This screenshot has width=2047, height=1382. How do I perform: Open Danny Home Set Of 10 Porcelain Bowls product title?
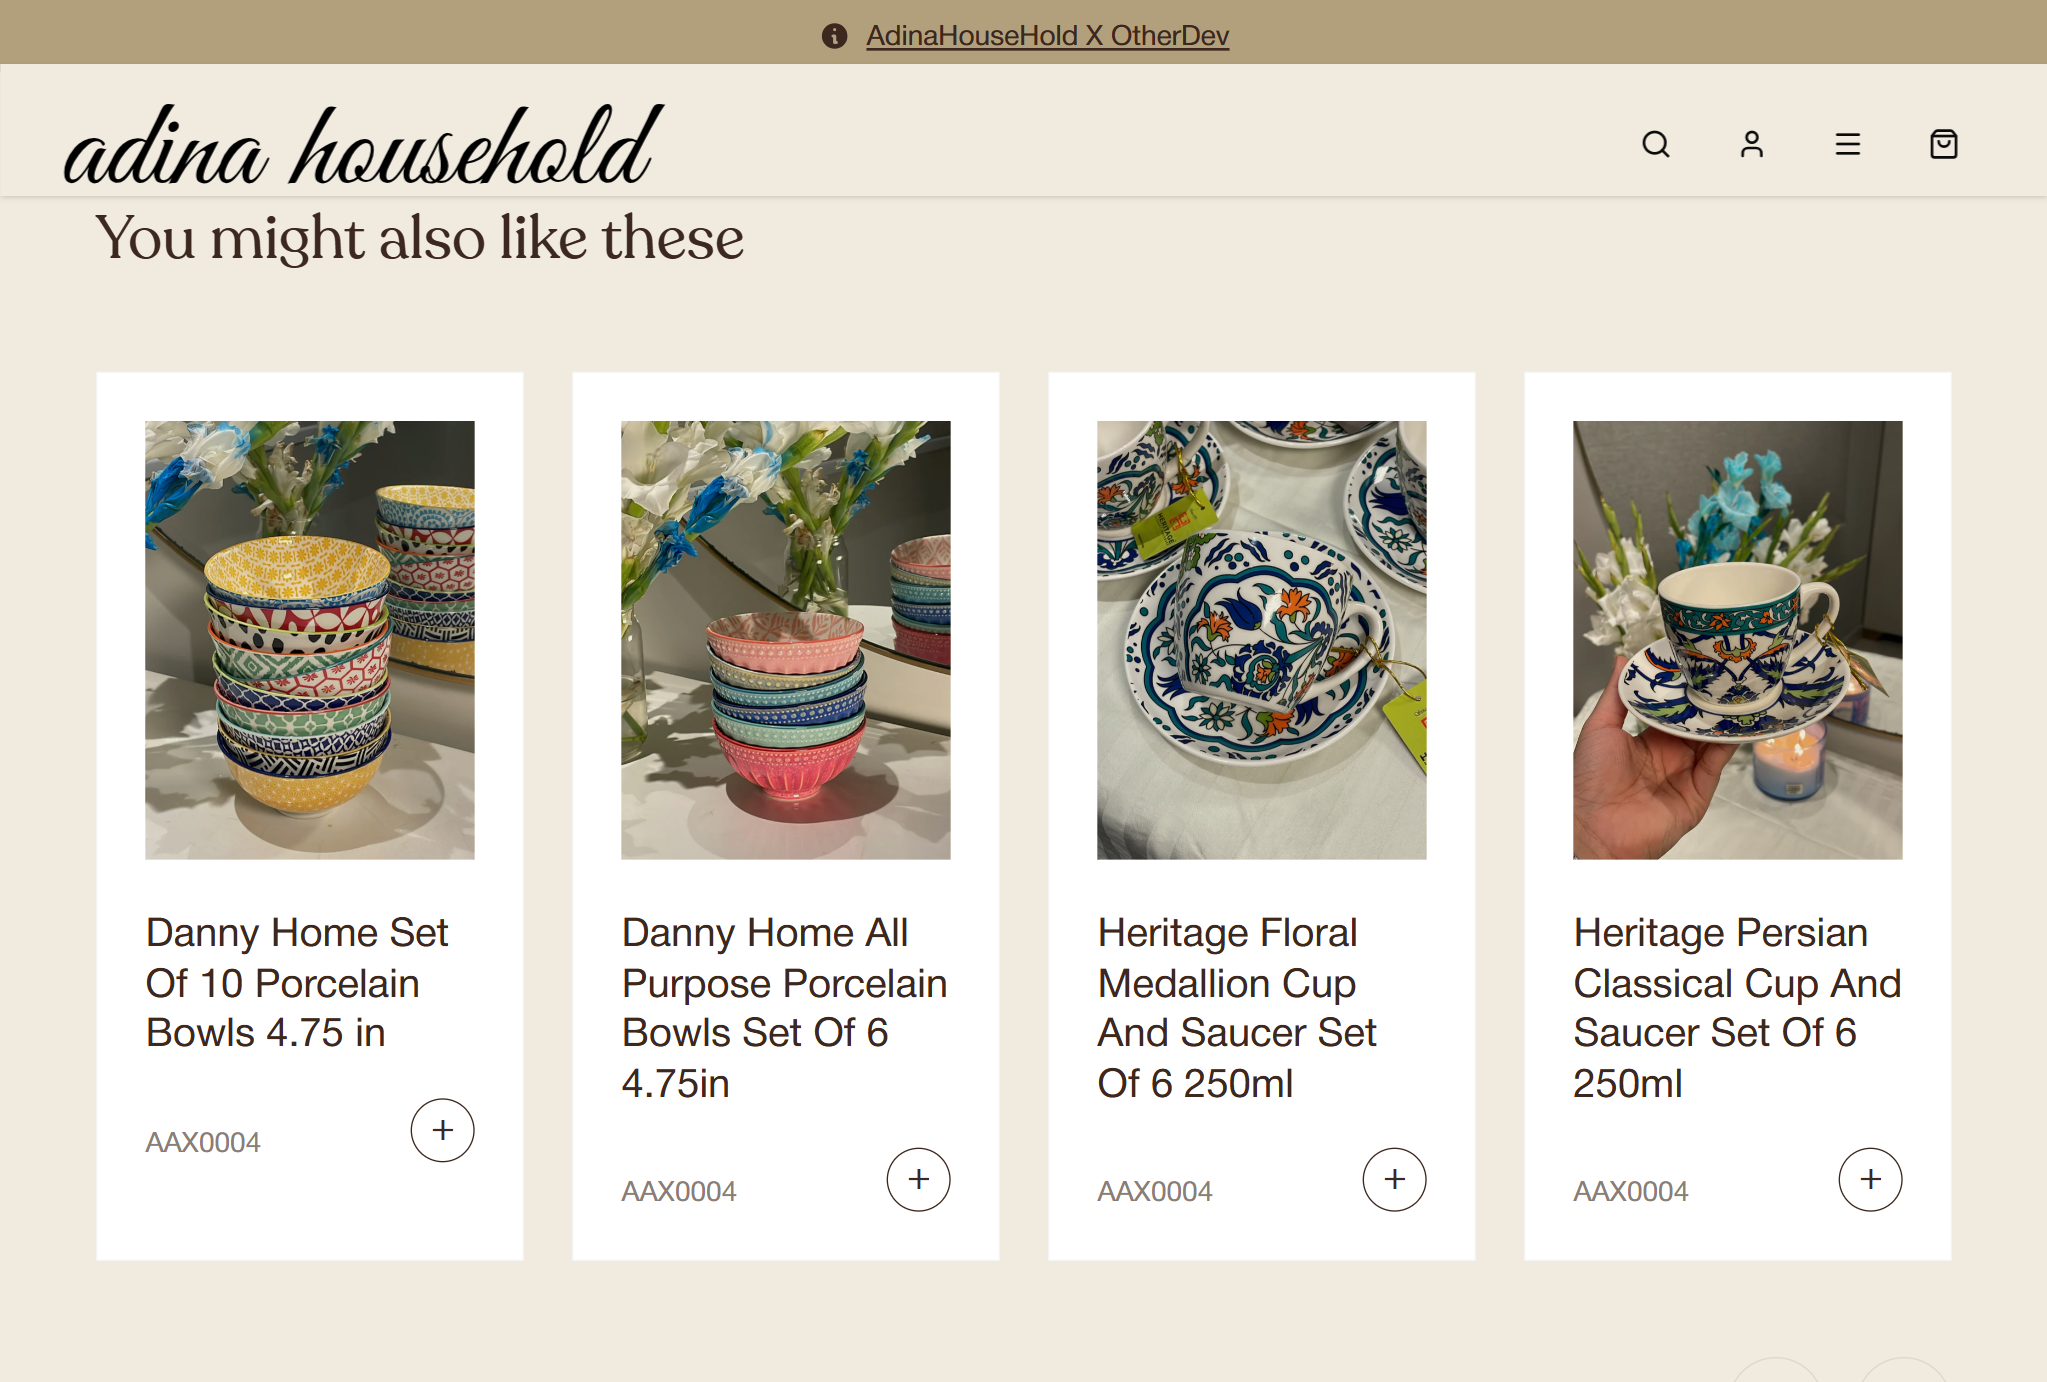point(297,983)
